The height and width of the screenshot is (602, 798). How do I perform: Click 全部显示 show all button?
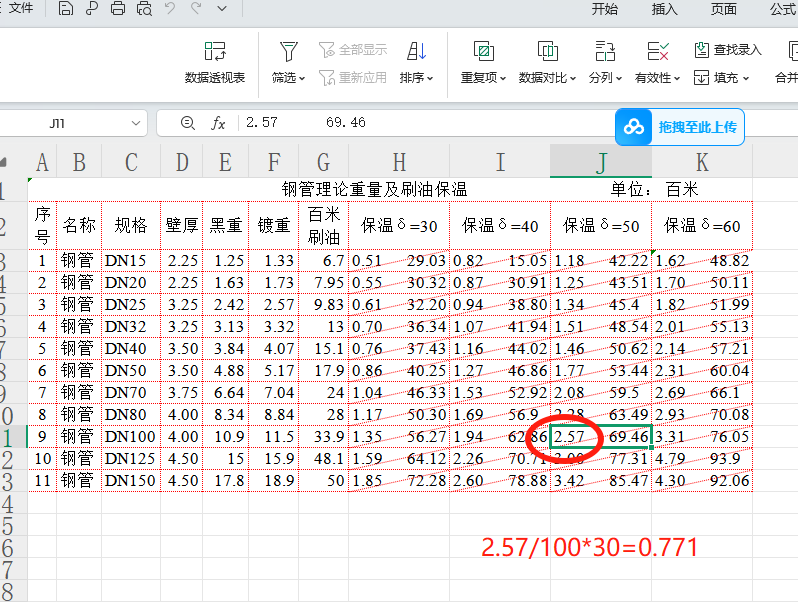(x=353, y=50)
